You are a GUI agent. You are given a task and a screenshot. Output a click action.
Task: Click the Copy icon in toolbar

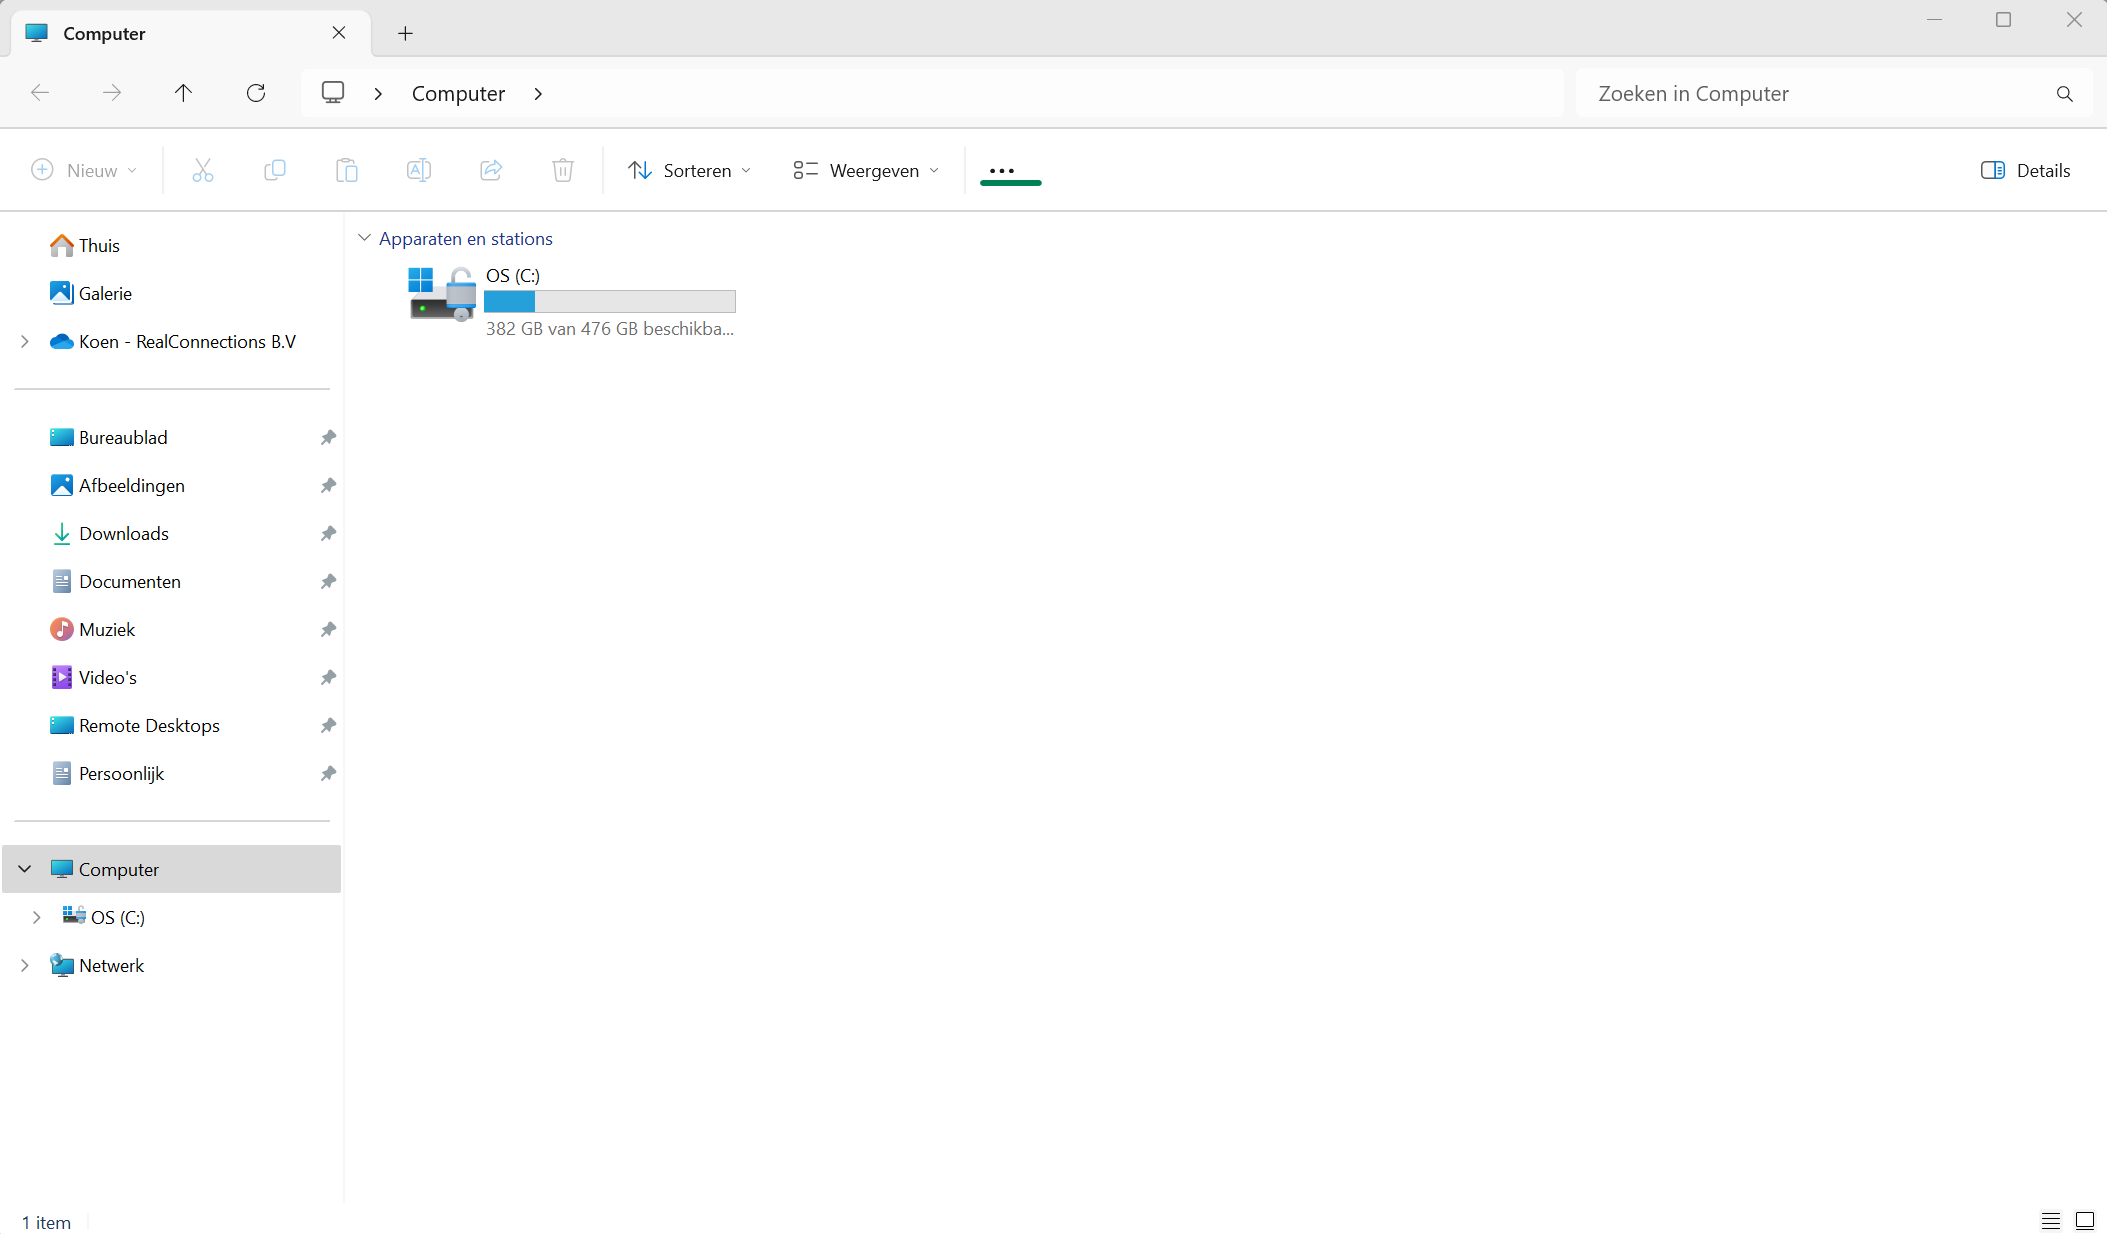point(275,171)
